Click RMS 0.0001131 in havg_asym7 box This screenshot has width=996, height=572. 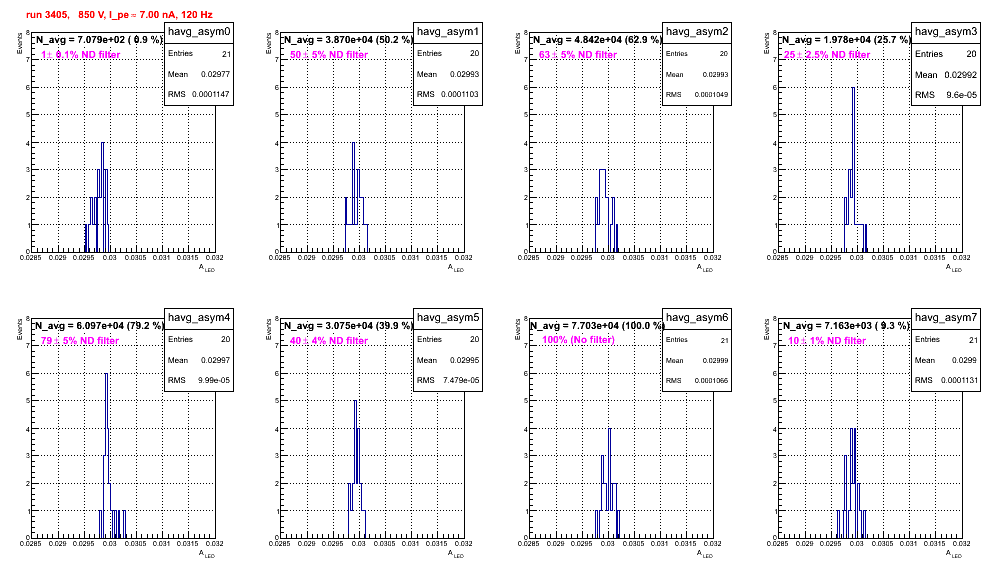coord(946,380)
